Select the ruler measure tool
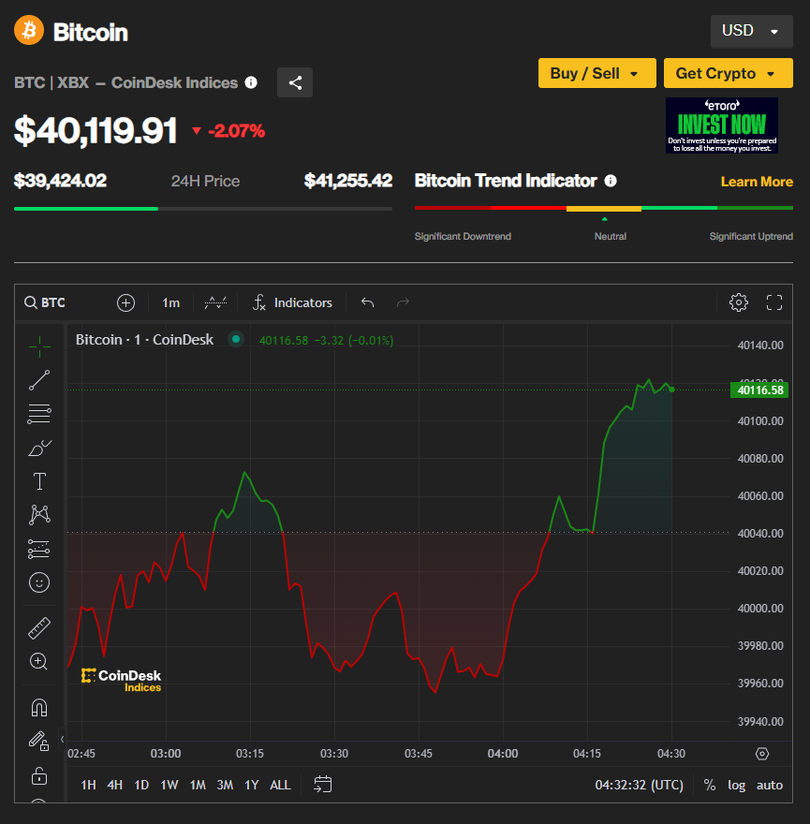This screenshot has height=824, width=810. (x=39, y=628)
